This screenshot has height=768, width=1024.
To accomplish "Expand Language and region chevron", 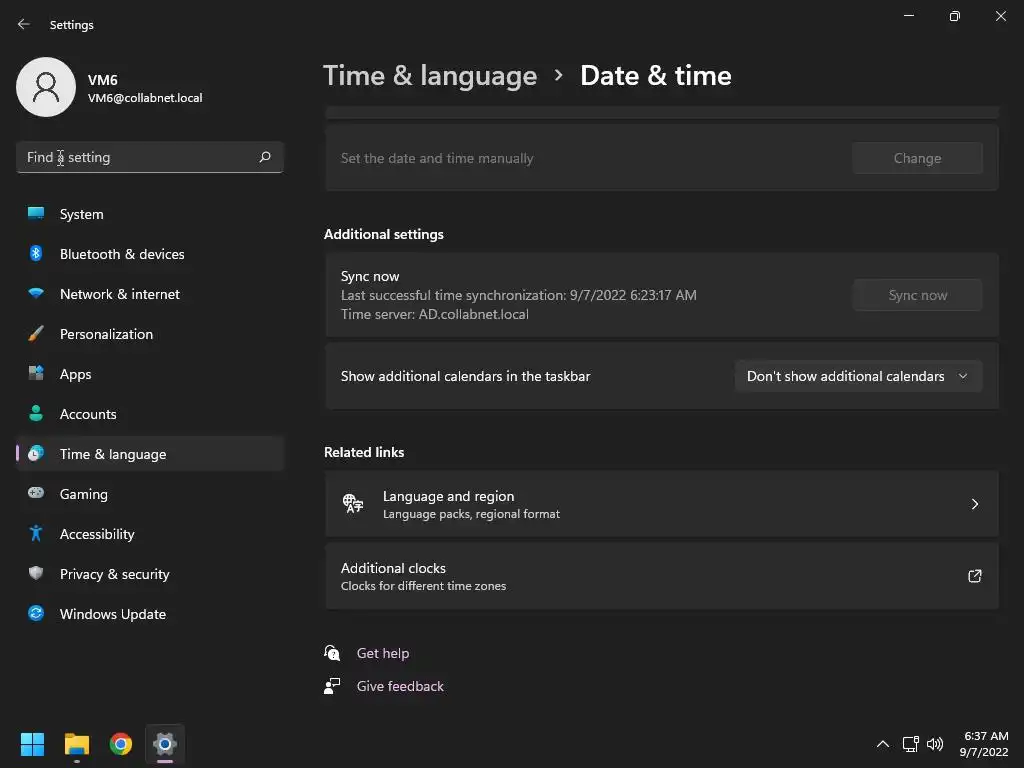I will click(x=974, y=504).
